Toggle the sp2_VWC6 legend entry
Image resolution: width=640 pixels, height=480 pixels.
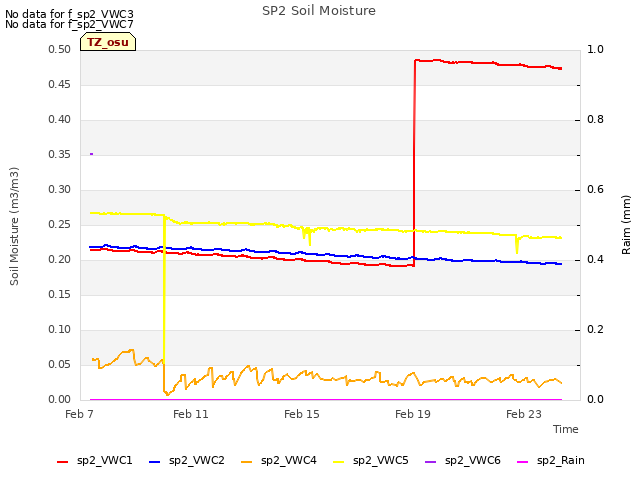point(463,460)
